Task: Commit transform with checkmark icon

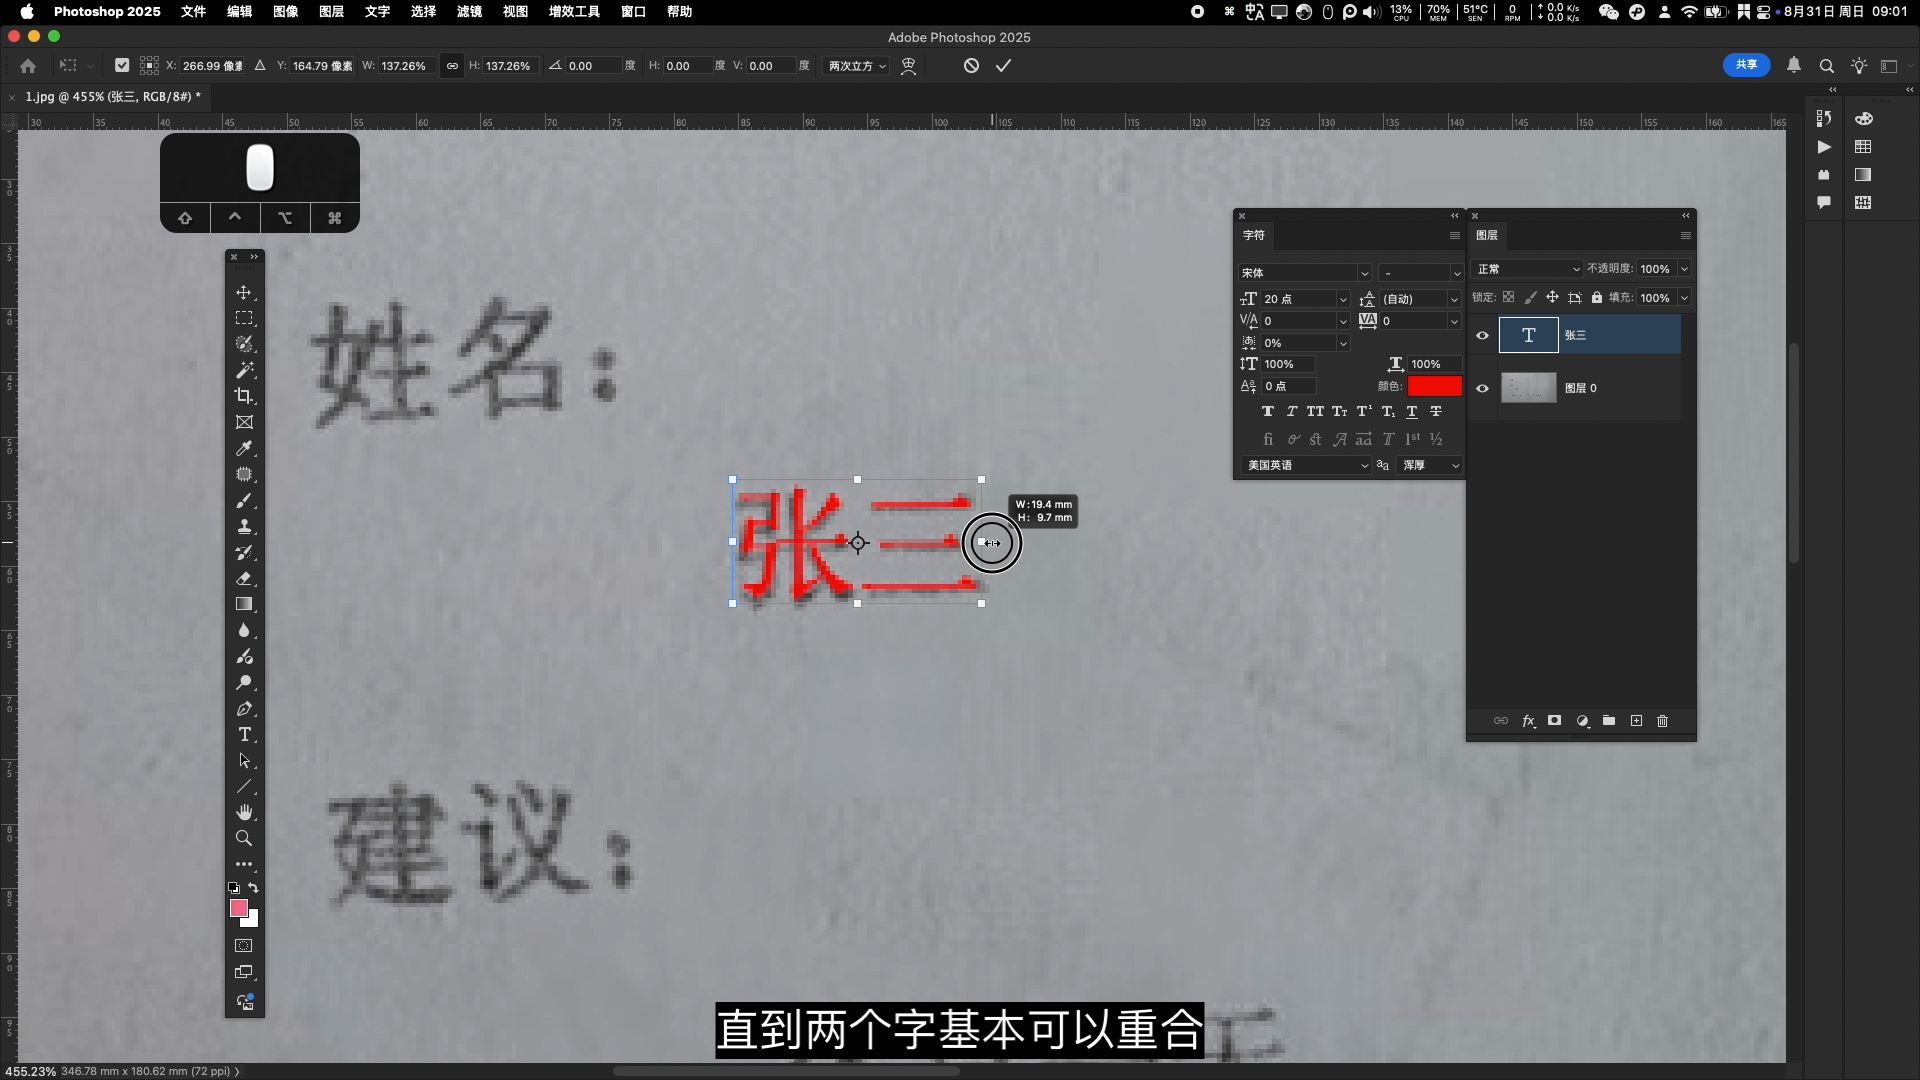Action: pos(1003,66)
